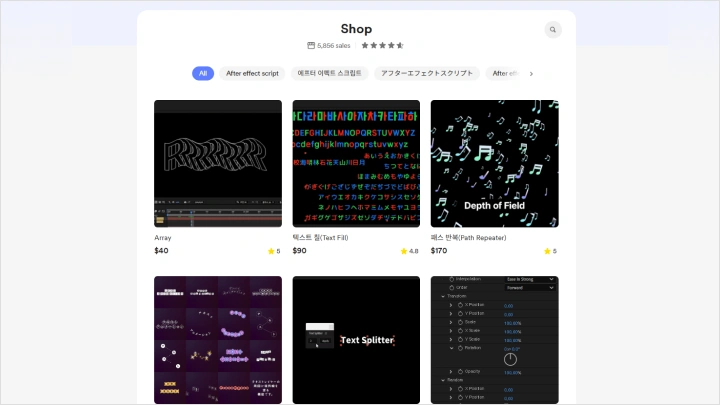Click the $90 price
720x405 pixels.
coord(299,251)
